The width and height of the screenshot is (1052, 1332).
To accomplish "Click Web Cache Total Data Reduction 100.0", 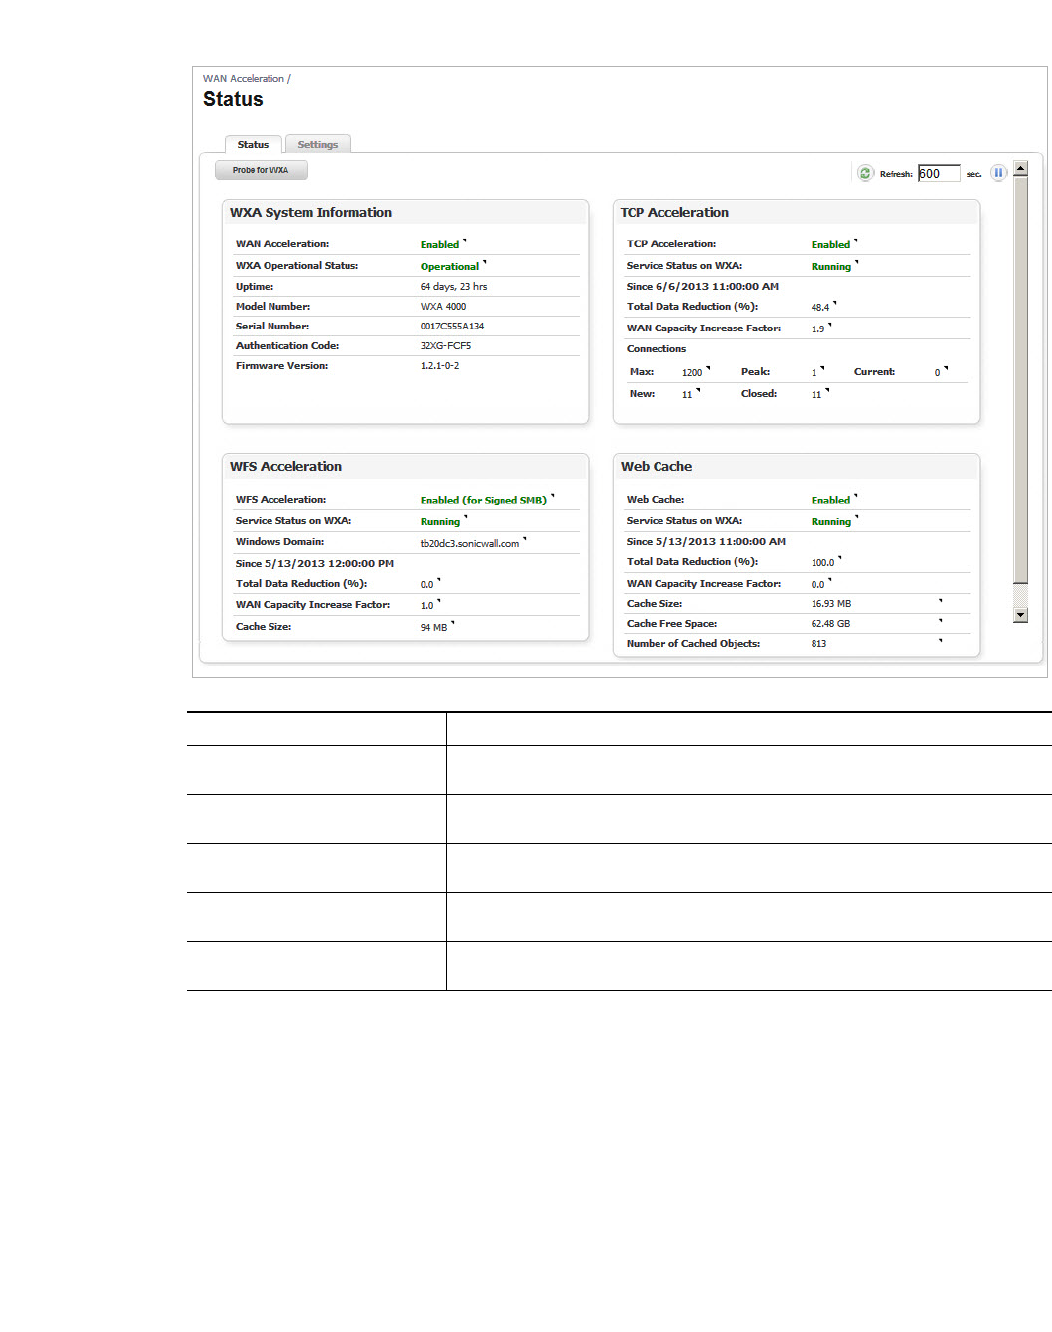I will pos(823,563).
